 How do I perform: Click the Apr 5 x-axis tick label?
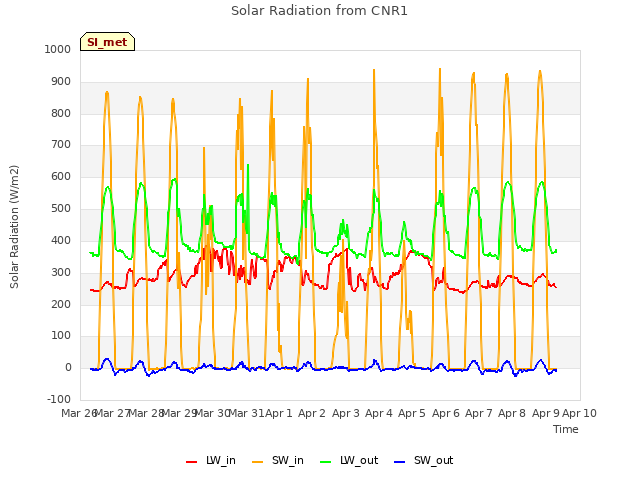click(412, 413)
